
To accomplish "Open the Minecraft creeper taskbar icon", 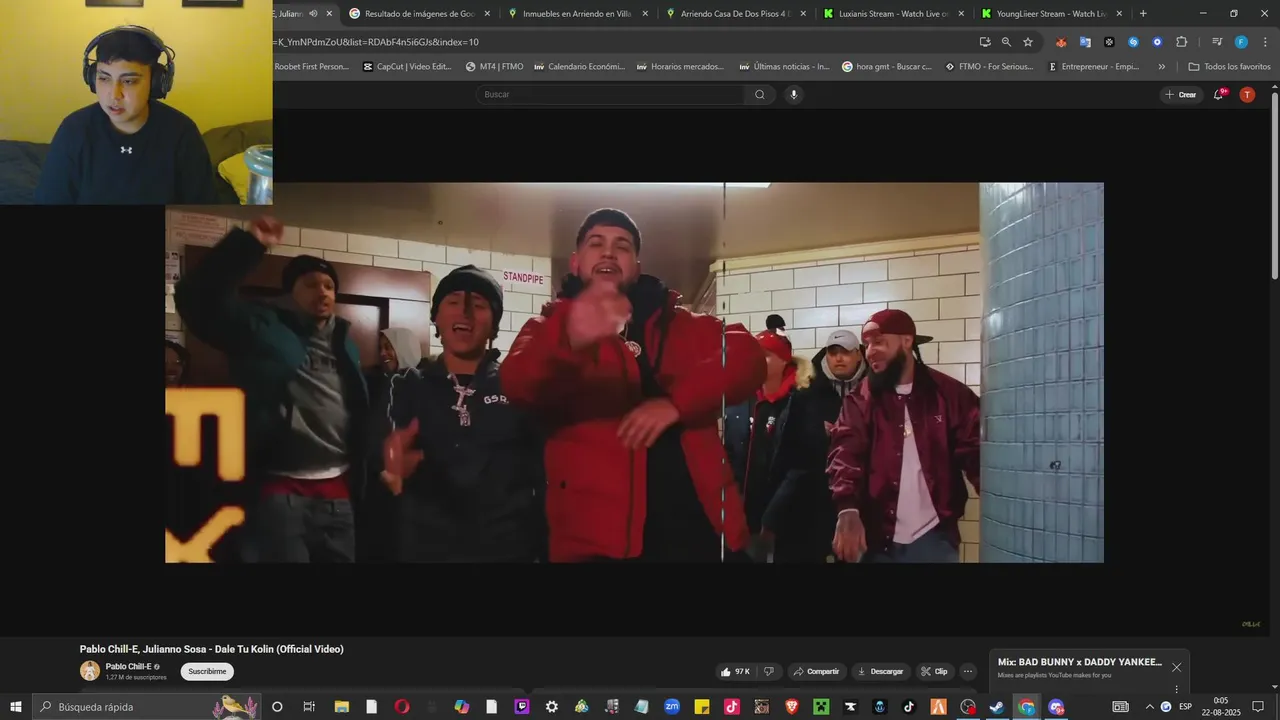I will (x=821, y=707).
